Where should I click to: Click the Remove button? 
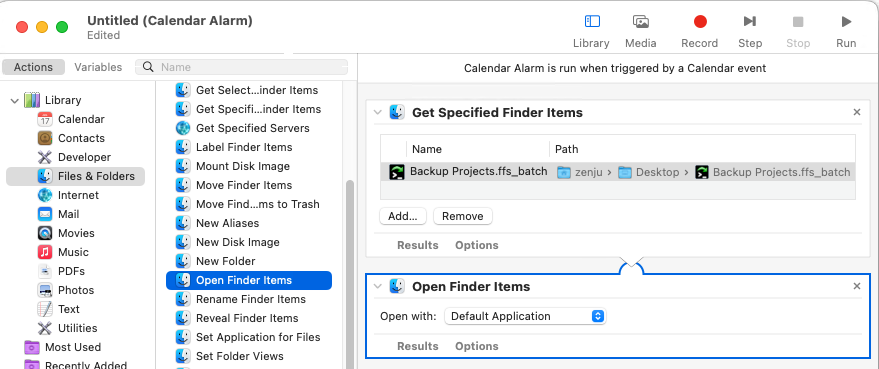coord(462,216)
